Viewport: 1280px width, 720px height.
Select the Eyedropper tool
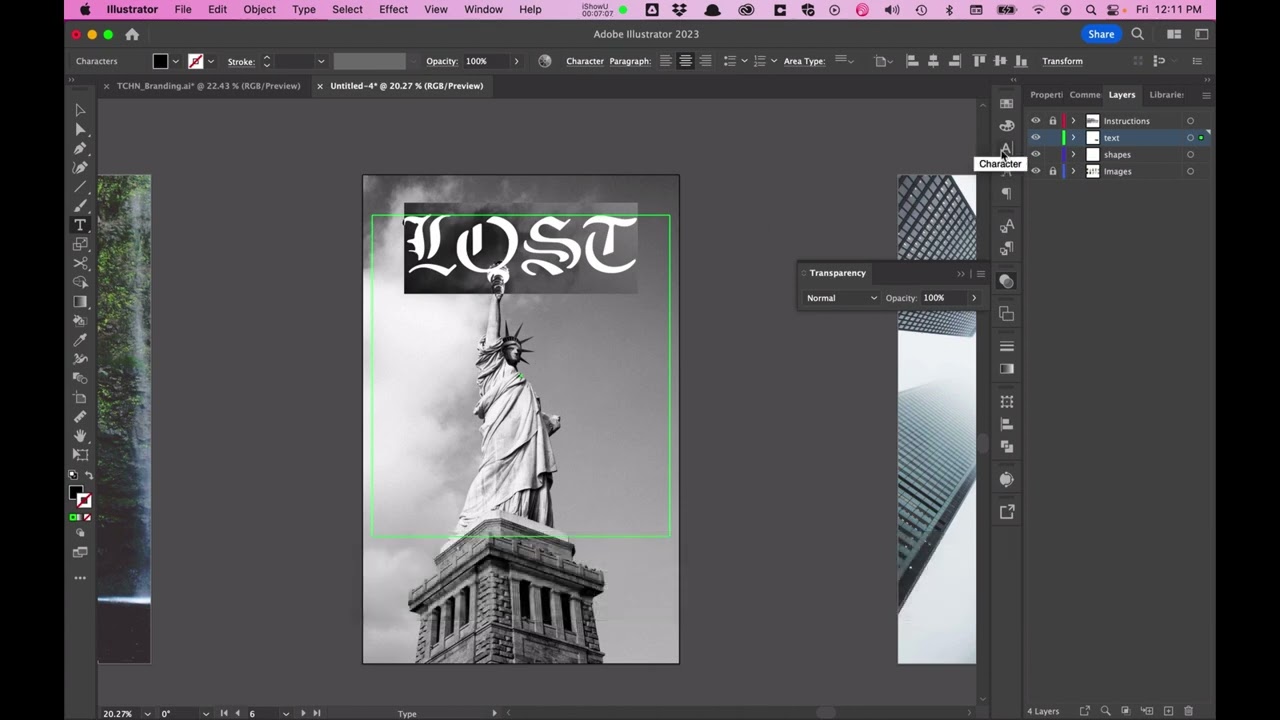tap(80, 340)
